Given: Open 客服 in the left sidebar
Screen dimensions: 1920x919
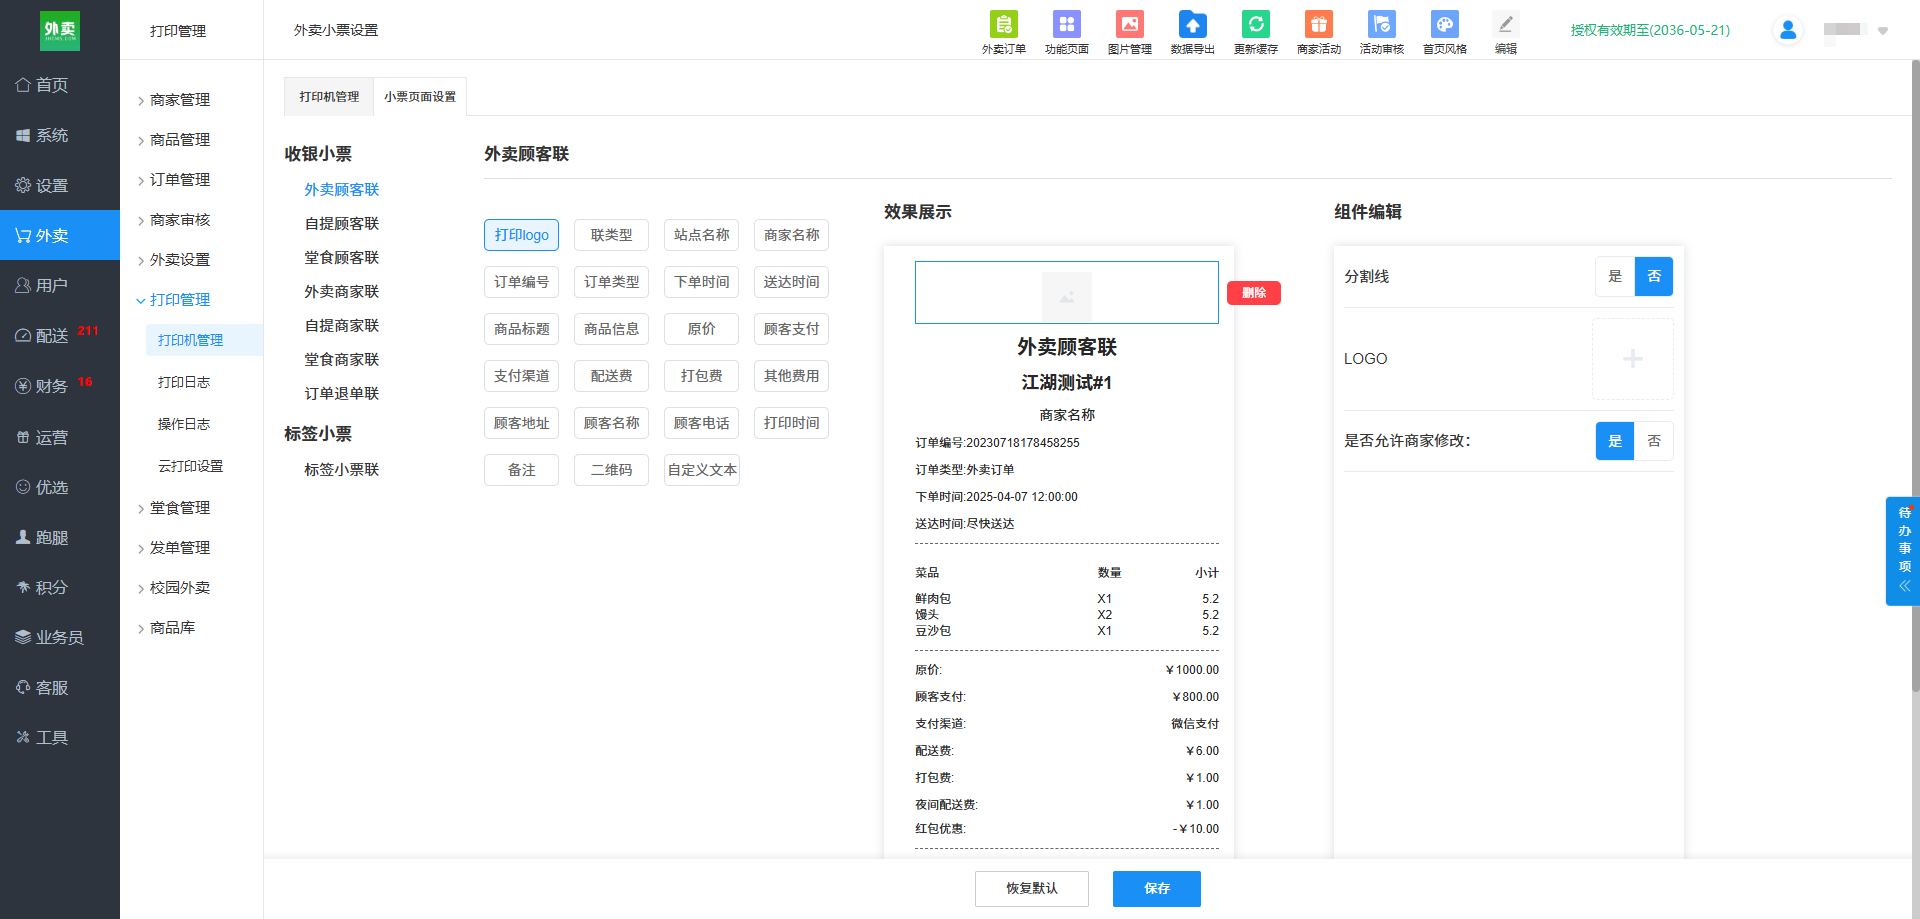Looking at the screenshot, I should point(60,687).
